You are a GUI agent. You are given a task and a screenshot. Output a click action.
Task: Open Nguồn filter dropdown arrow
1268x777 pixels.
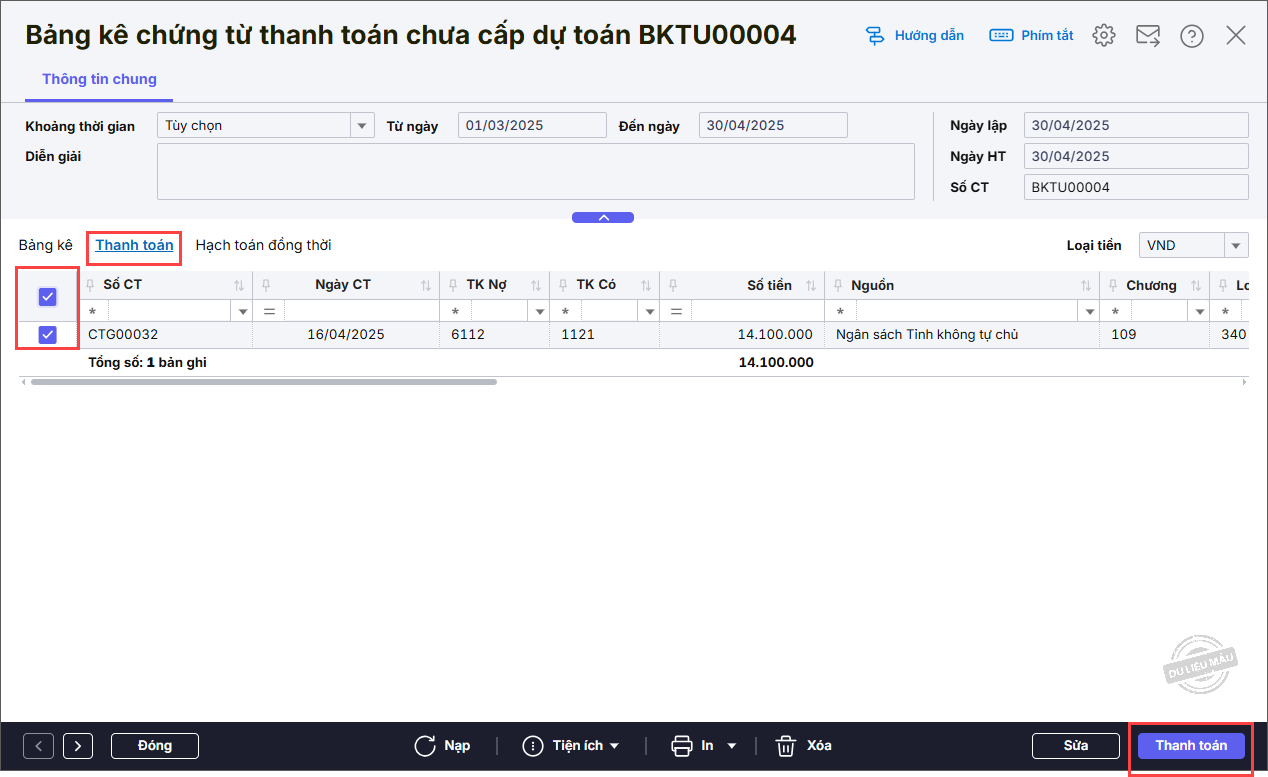click(1087, 312)
